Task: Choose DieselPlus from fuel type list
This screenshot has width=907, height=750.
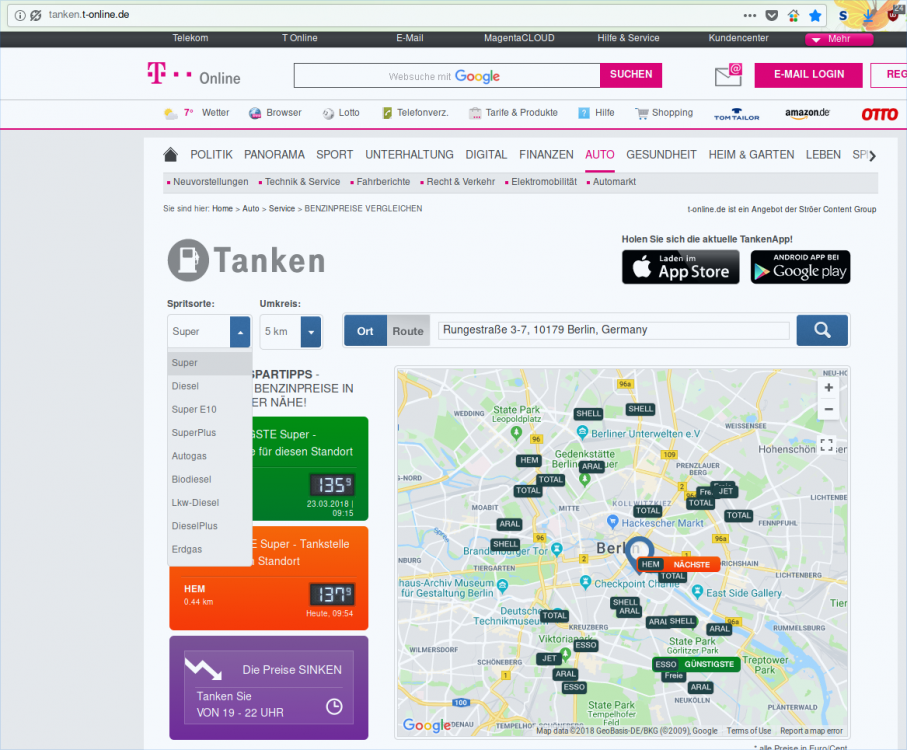Action: pos(209,526)
